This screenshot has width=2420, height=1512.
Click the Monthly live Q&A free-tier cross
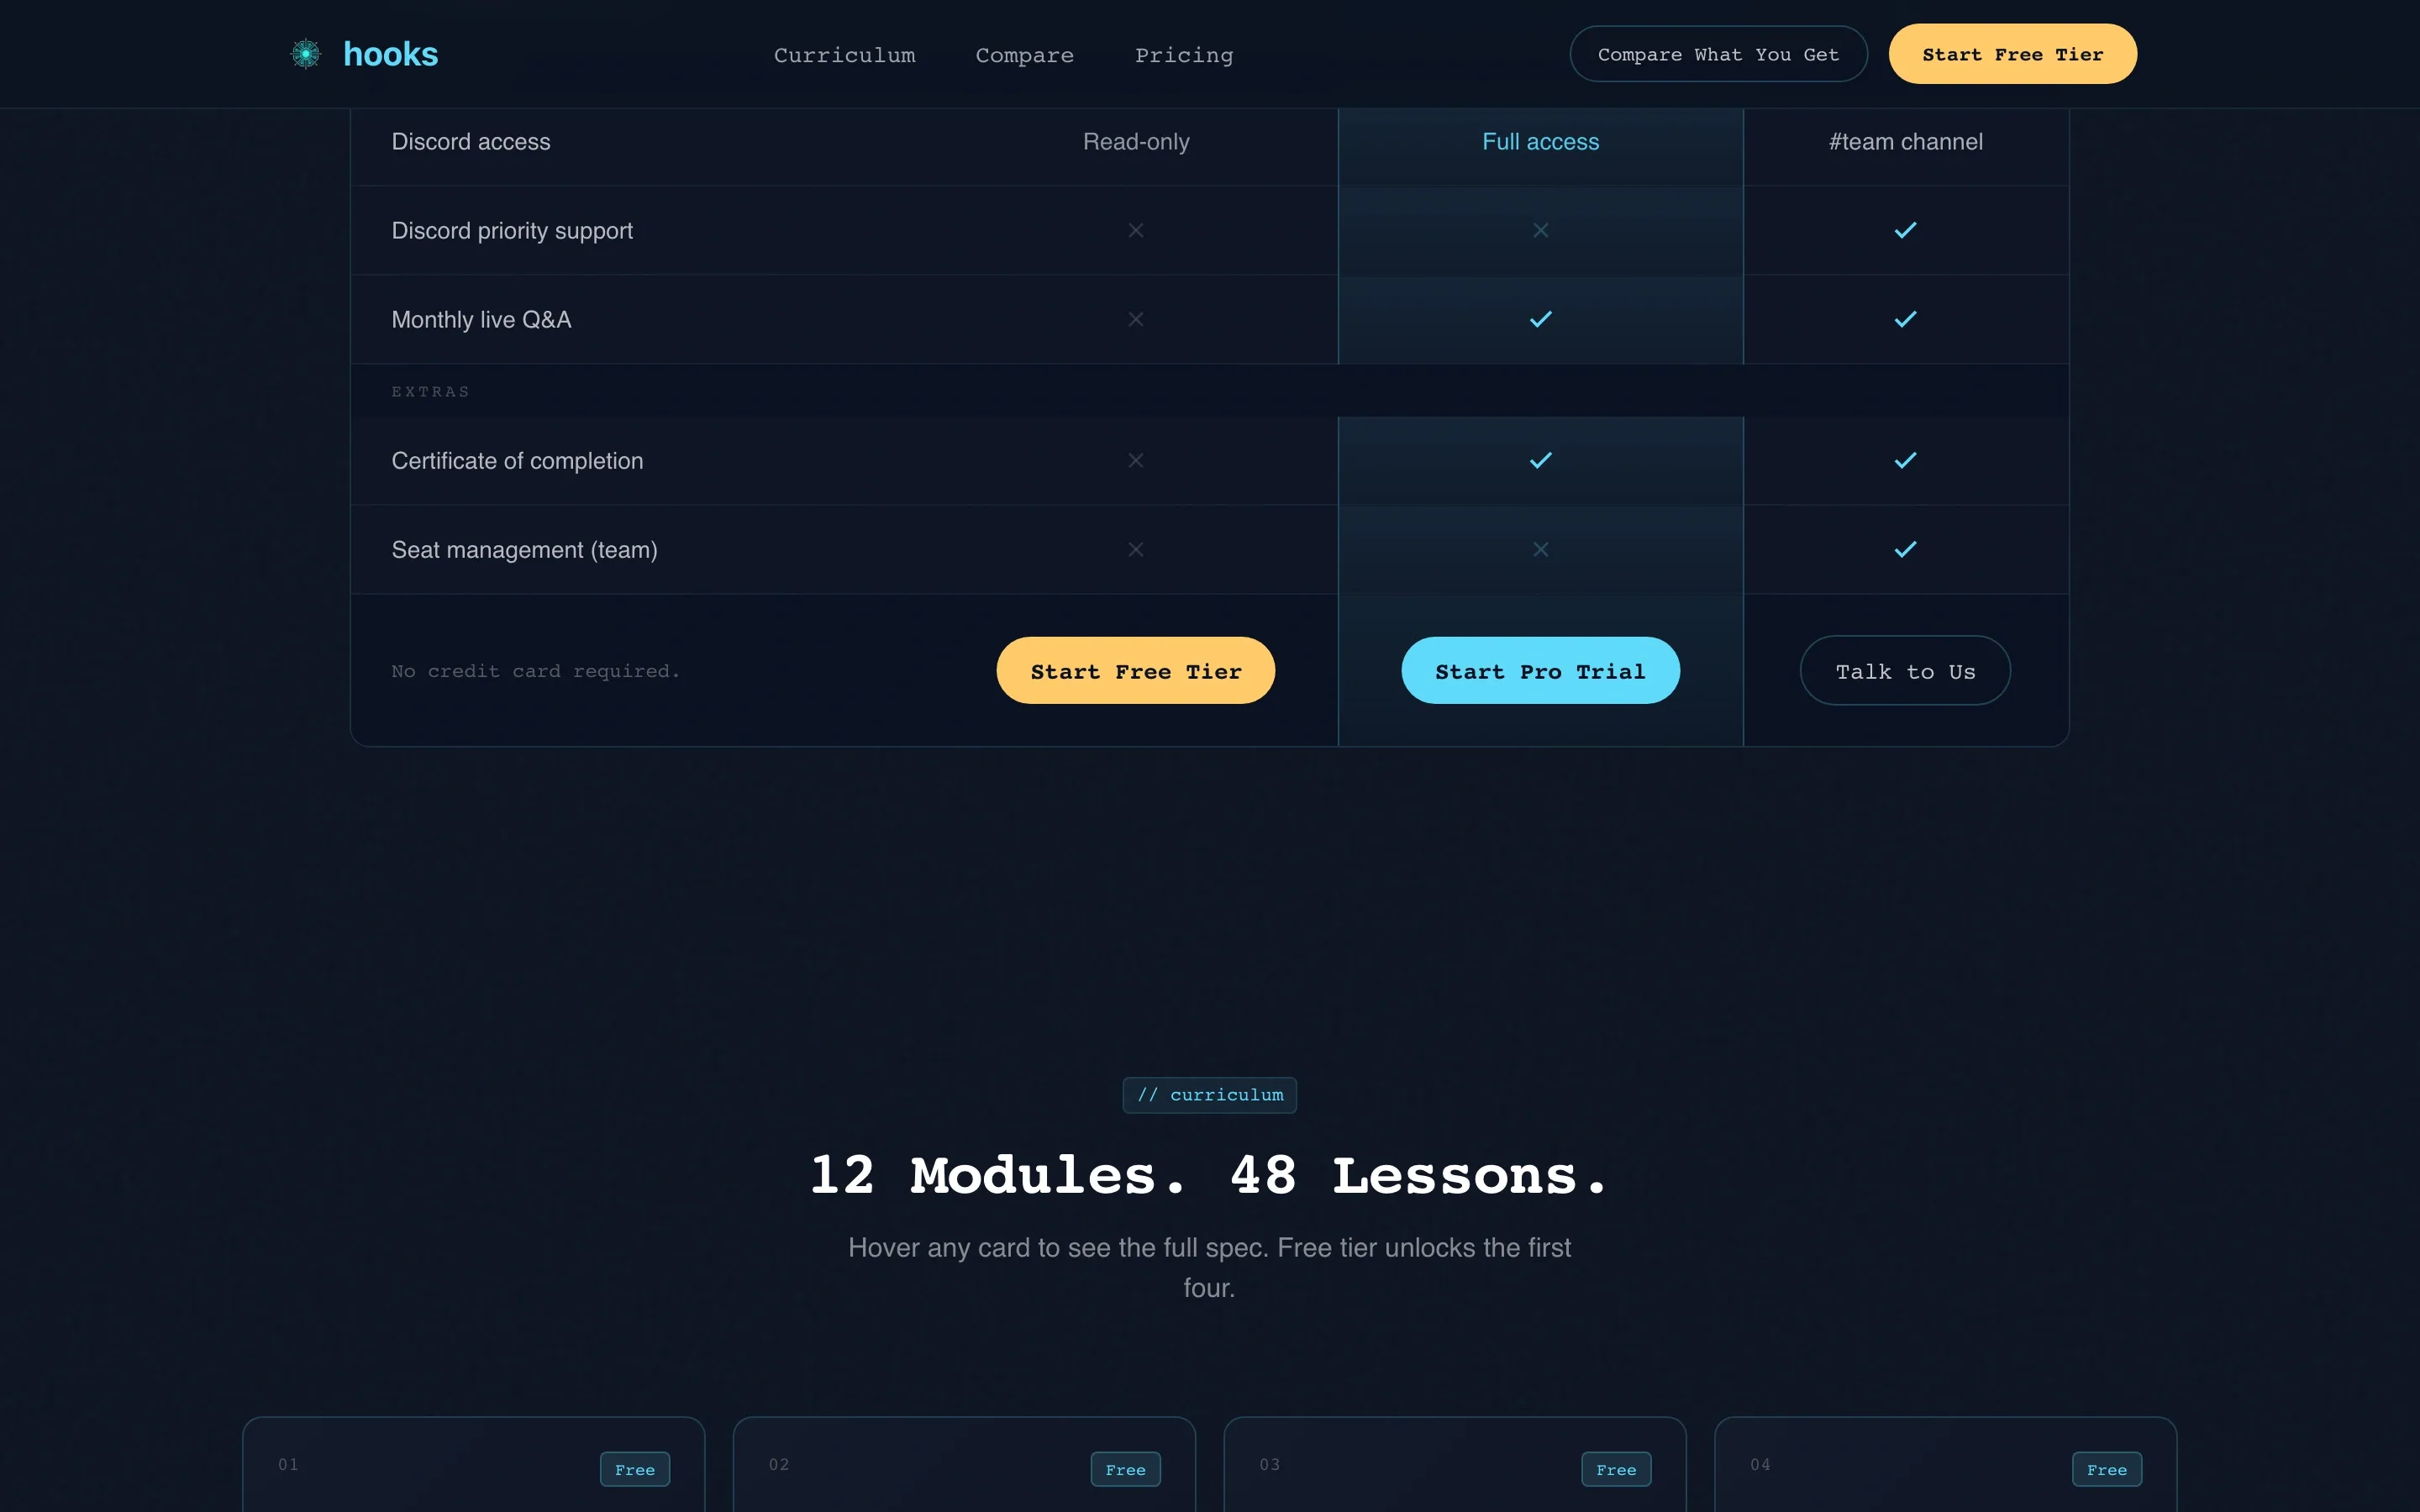[1136, 319]
